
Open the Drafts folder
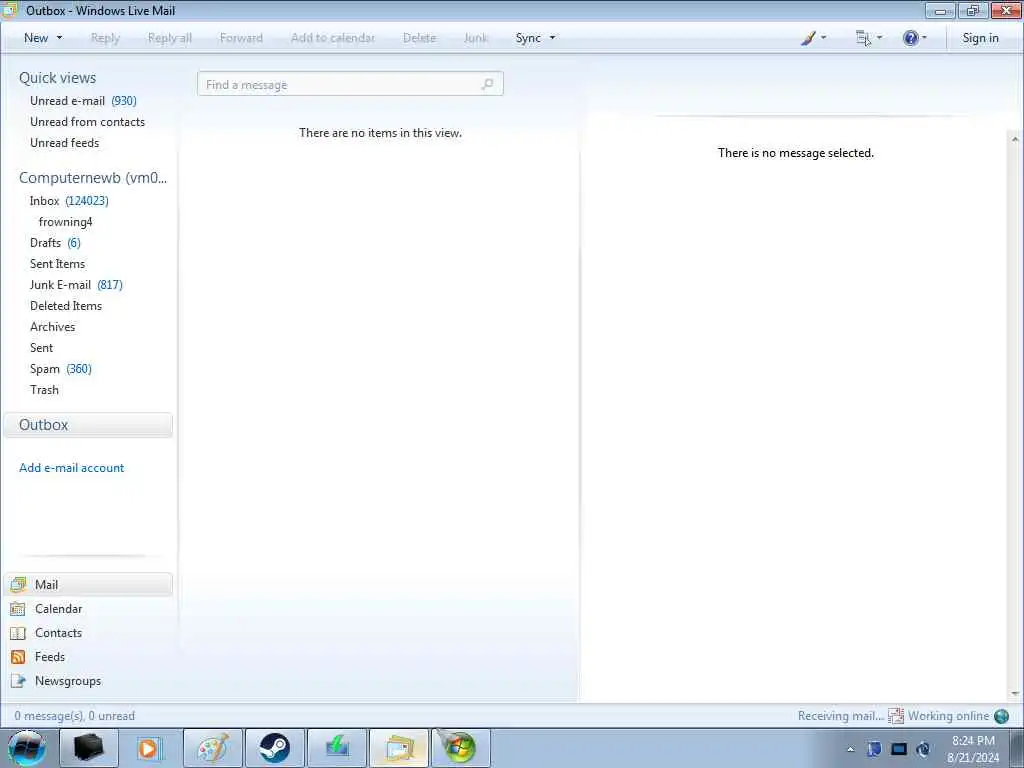tap(56, 243)
